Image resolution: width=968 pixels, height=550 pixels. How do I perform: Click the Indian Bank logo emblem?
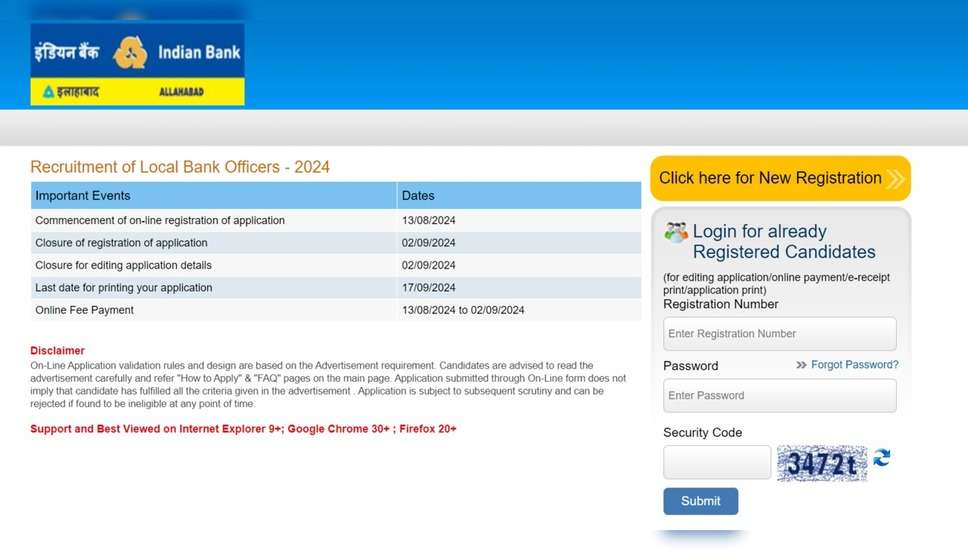(130, 52)
